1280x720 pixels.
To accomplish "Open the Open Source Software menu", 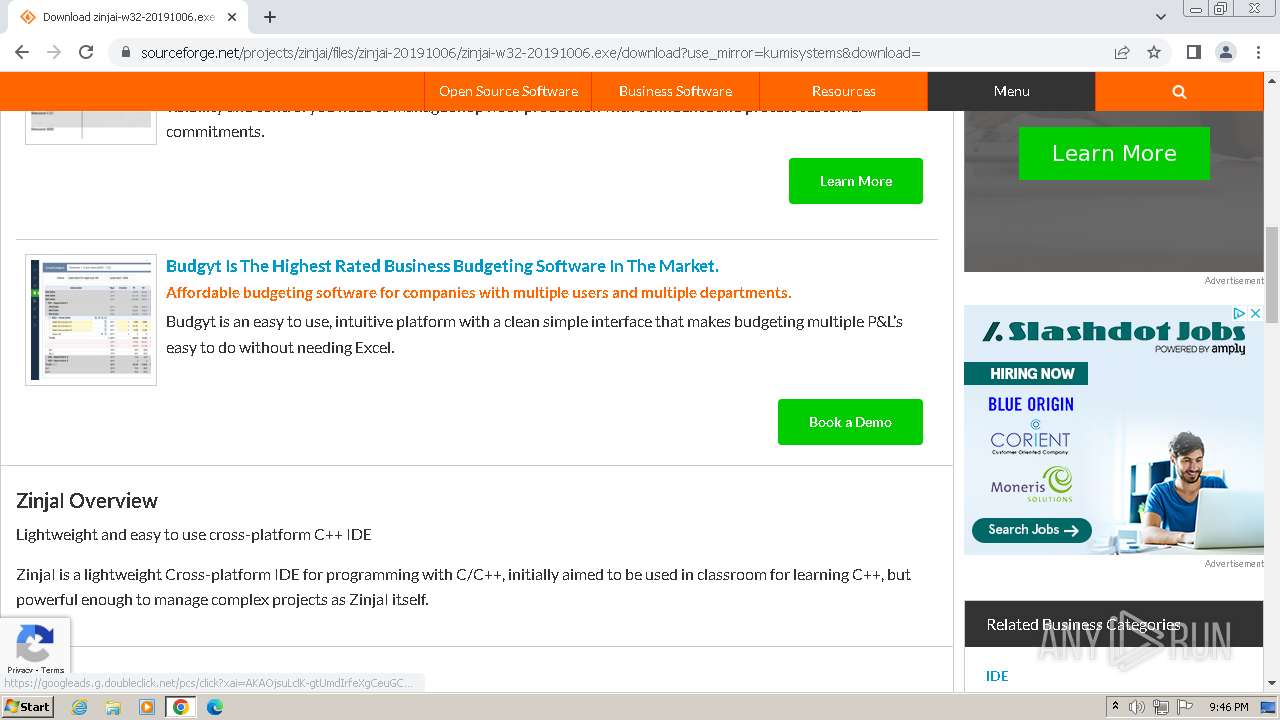I will tap(508, 91).
